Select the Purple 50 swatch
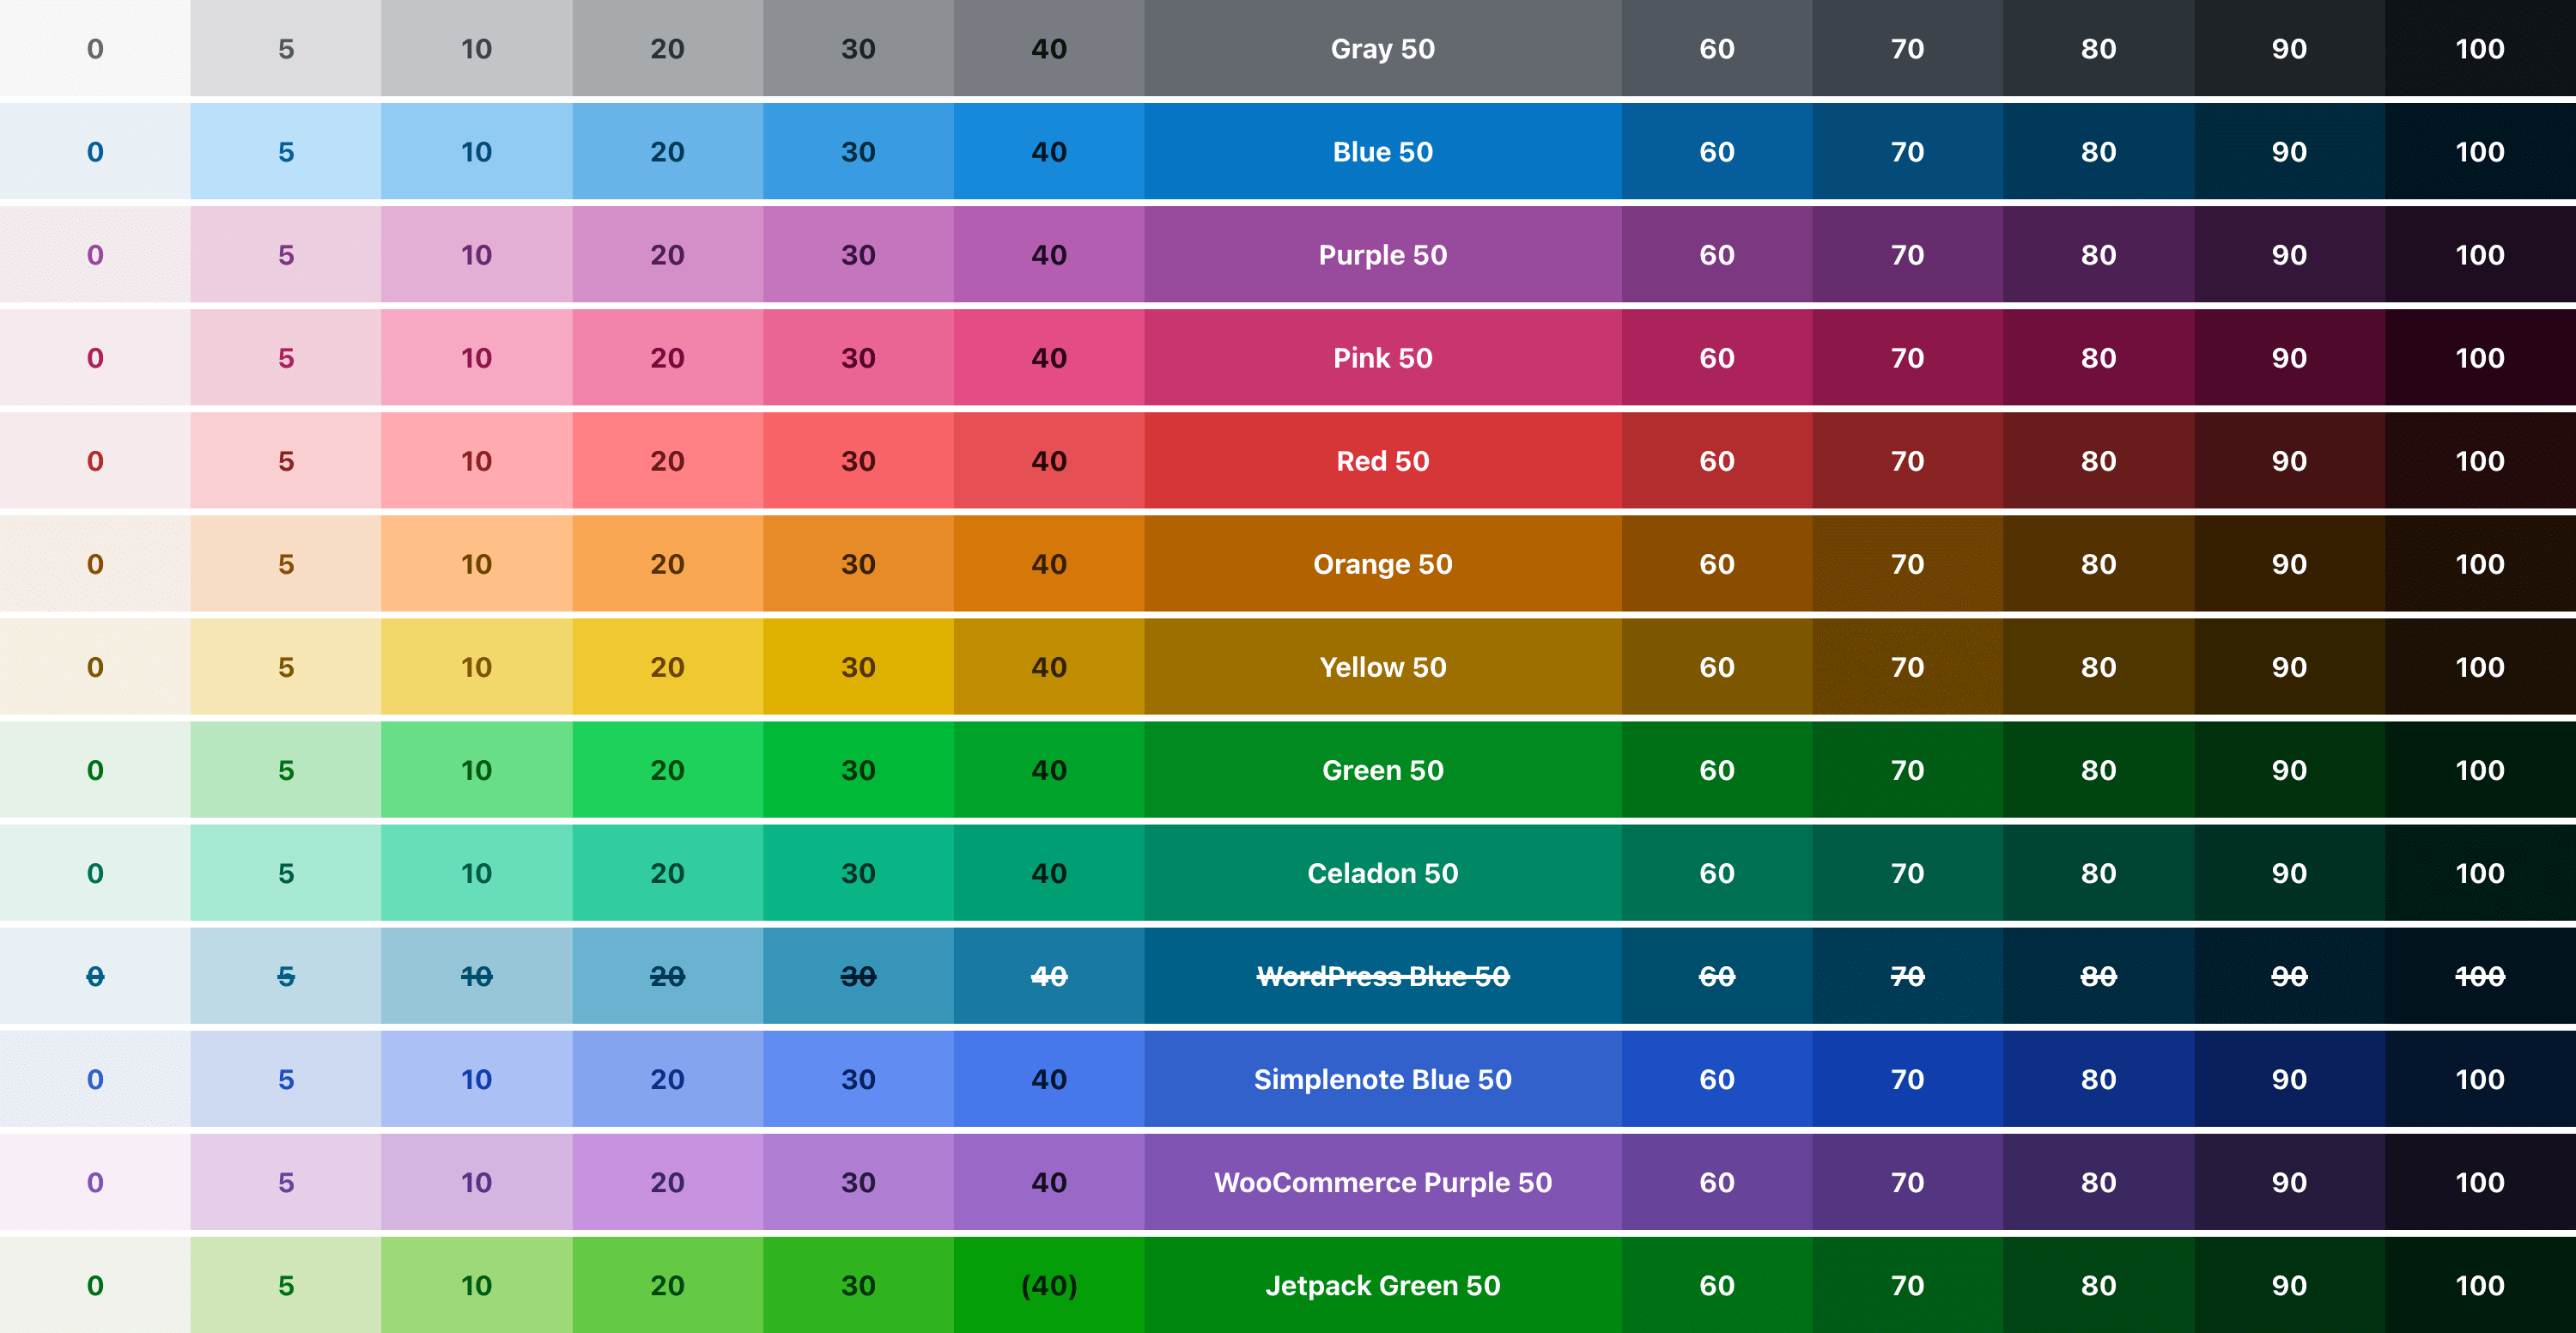 click(1382, 254)
